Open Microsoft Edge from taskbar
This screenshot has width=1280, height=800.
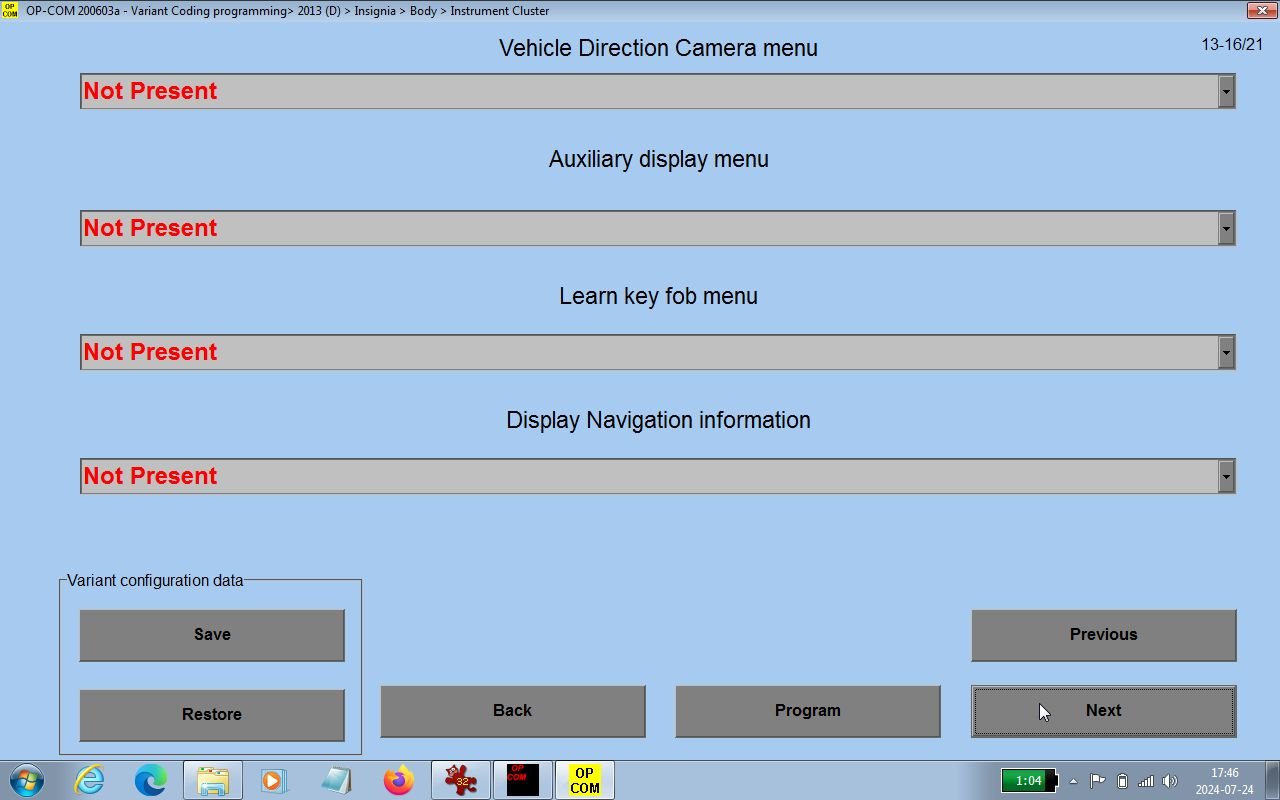pos(151,780)
